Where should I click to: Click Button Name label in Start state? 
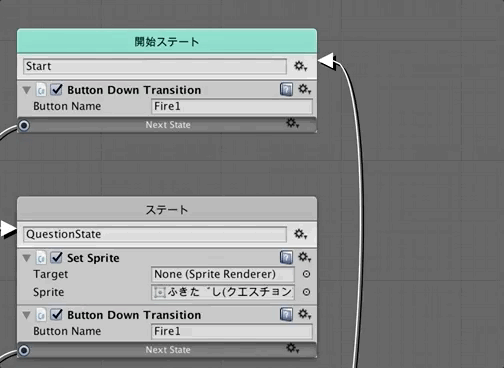[67, 106]
